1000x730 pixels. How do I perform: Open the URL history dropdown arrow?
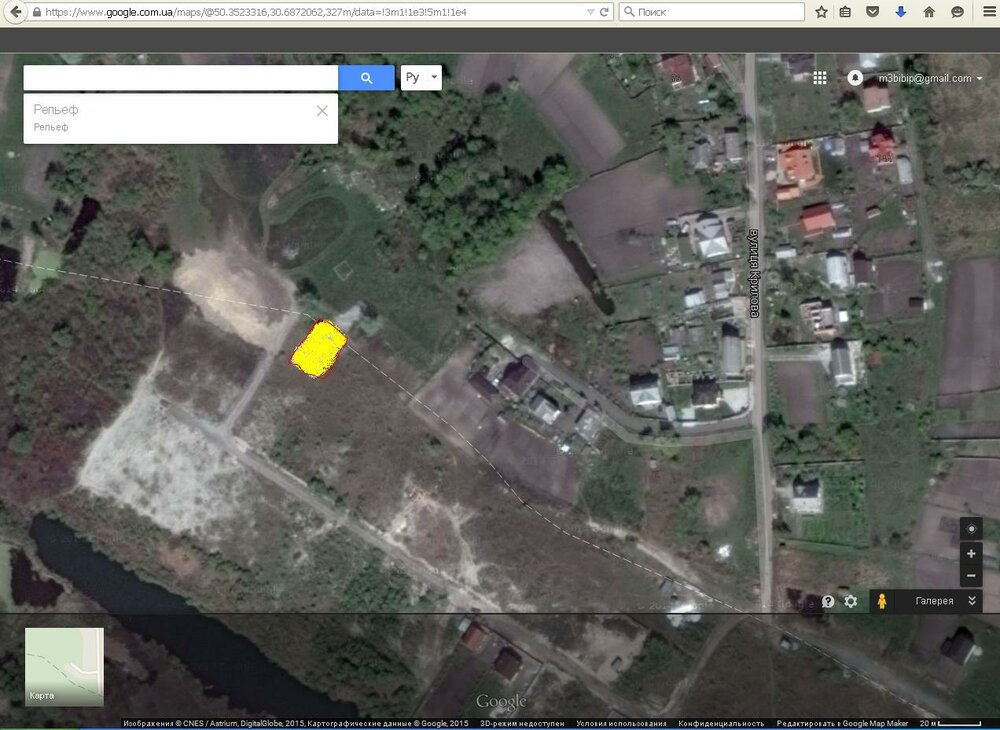point(588,12)
